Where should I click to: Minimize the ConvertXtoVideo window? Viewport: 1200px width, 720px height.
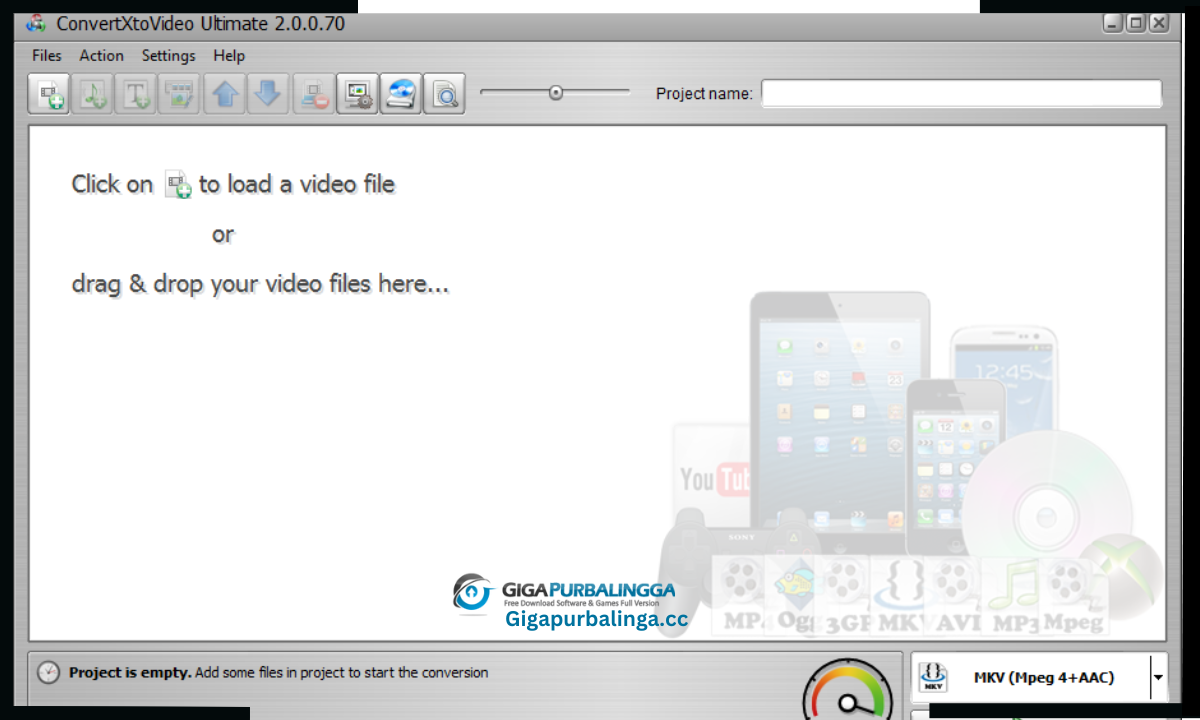[1114, 23]
